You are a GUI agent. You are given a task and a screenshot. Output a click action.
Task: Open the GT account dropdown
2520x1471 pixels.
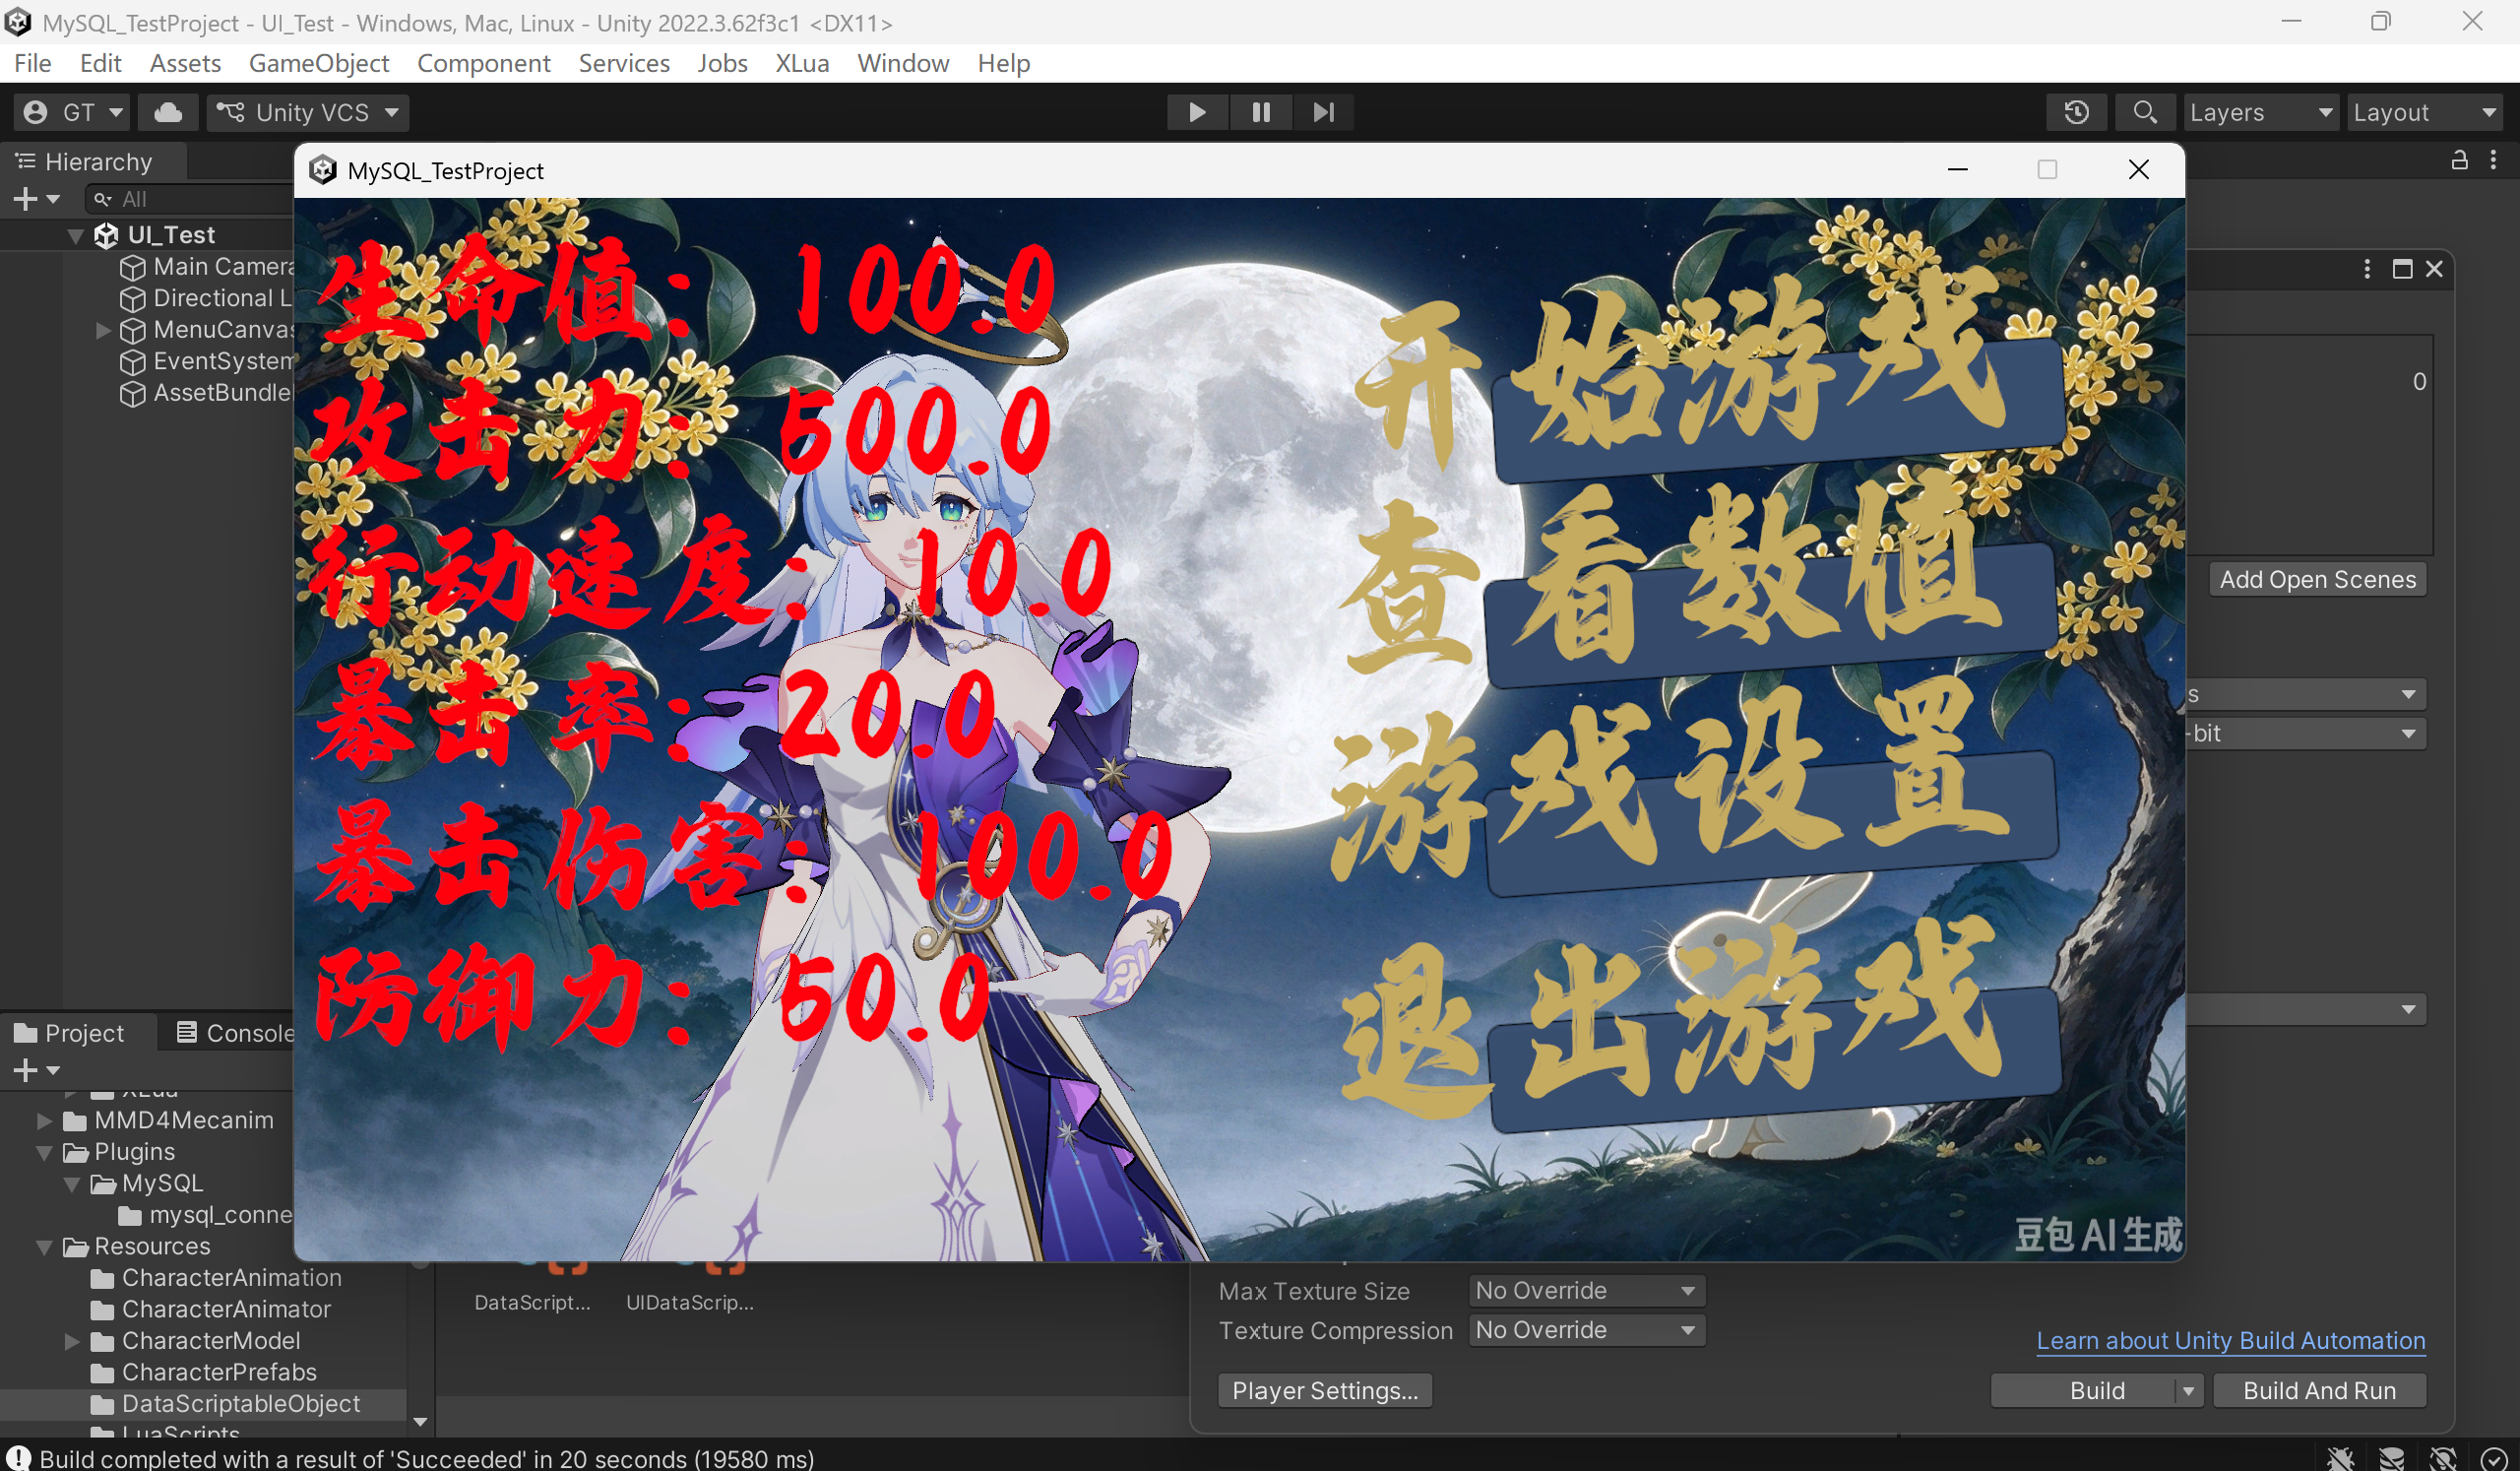(x=74, y=112)
